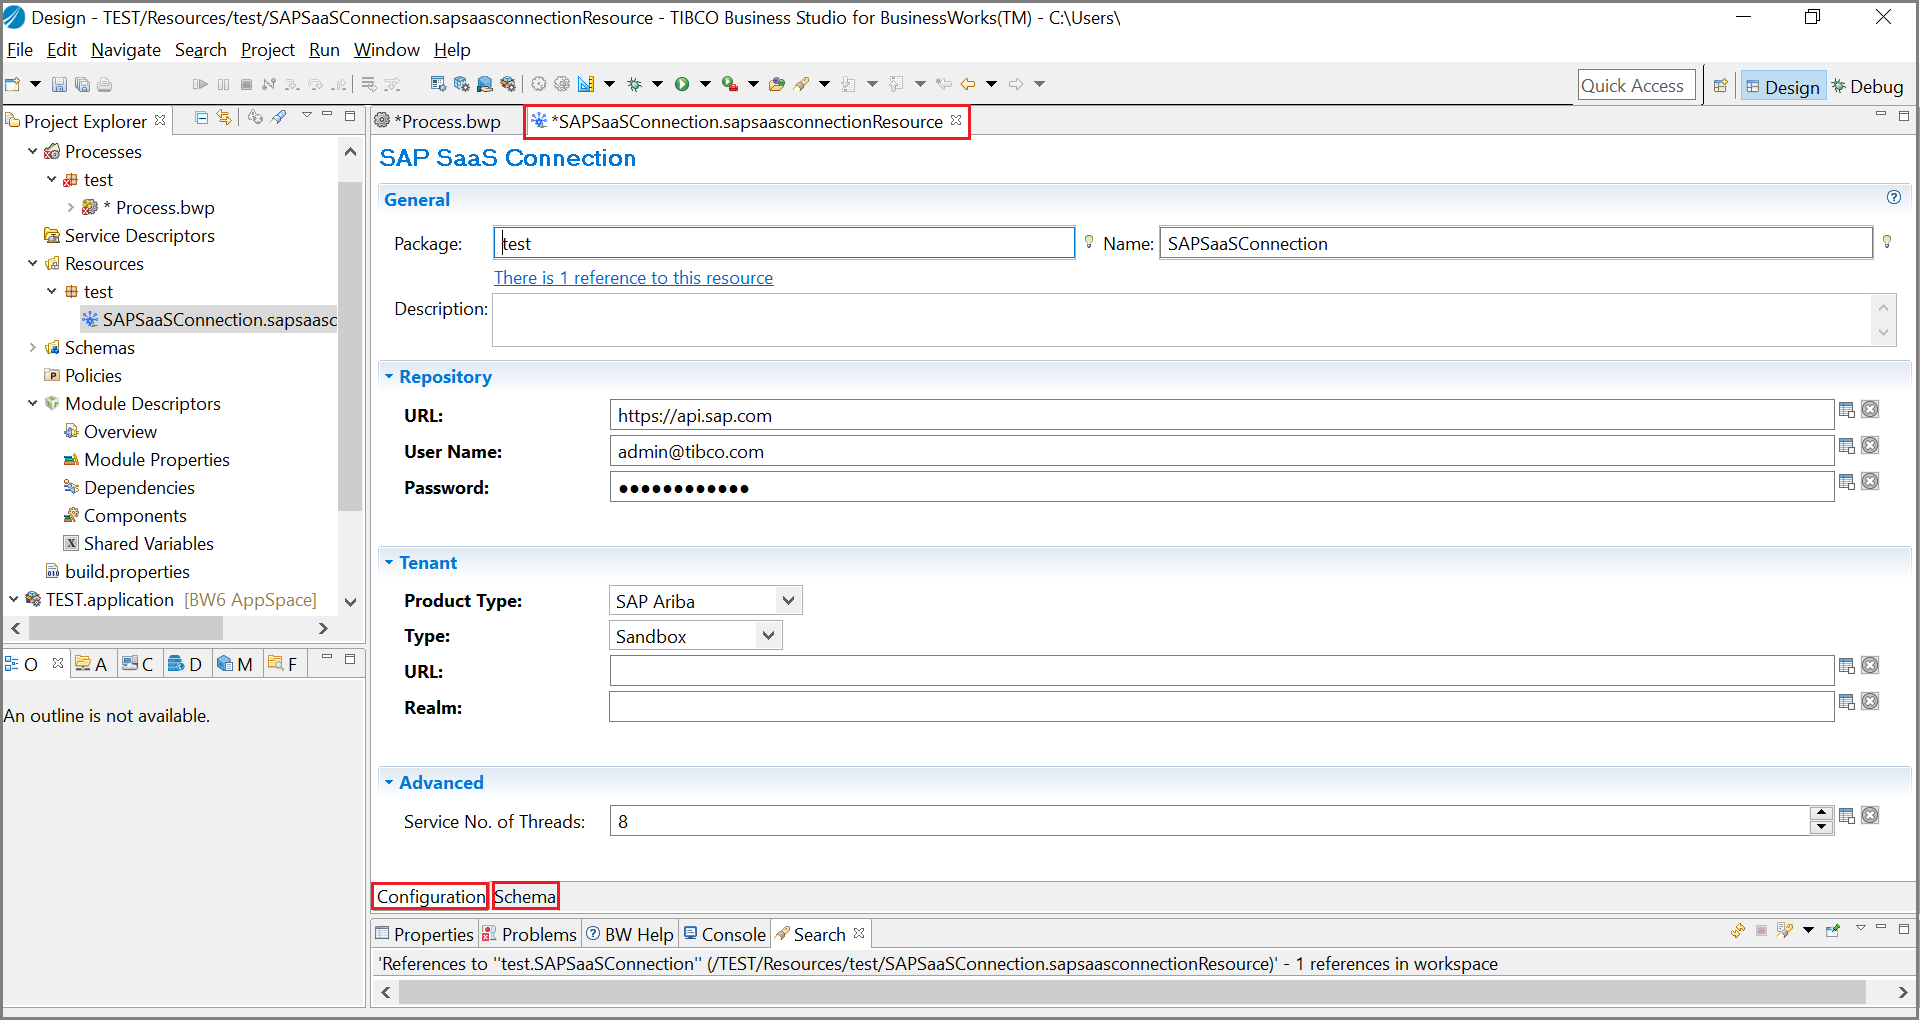Clear the Repository User Name binding icon
The width and height of the screenshot is (1920, 1020).
tap(1870, 446)
